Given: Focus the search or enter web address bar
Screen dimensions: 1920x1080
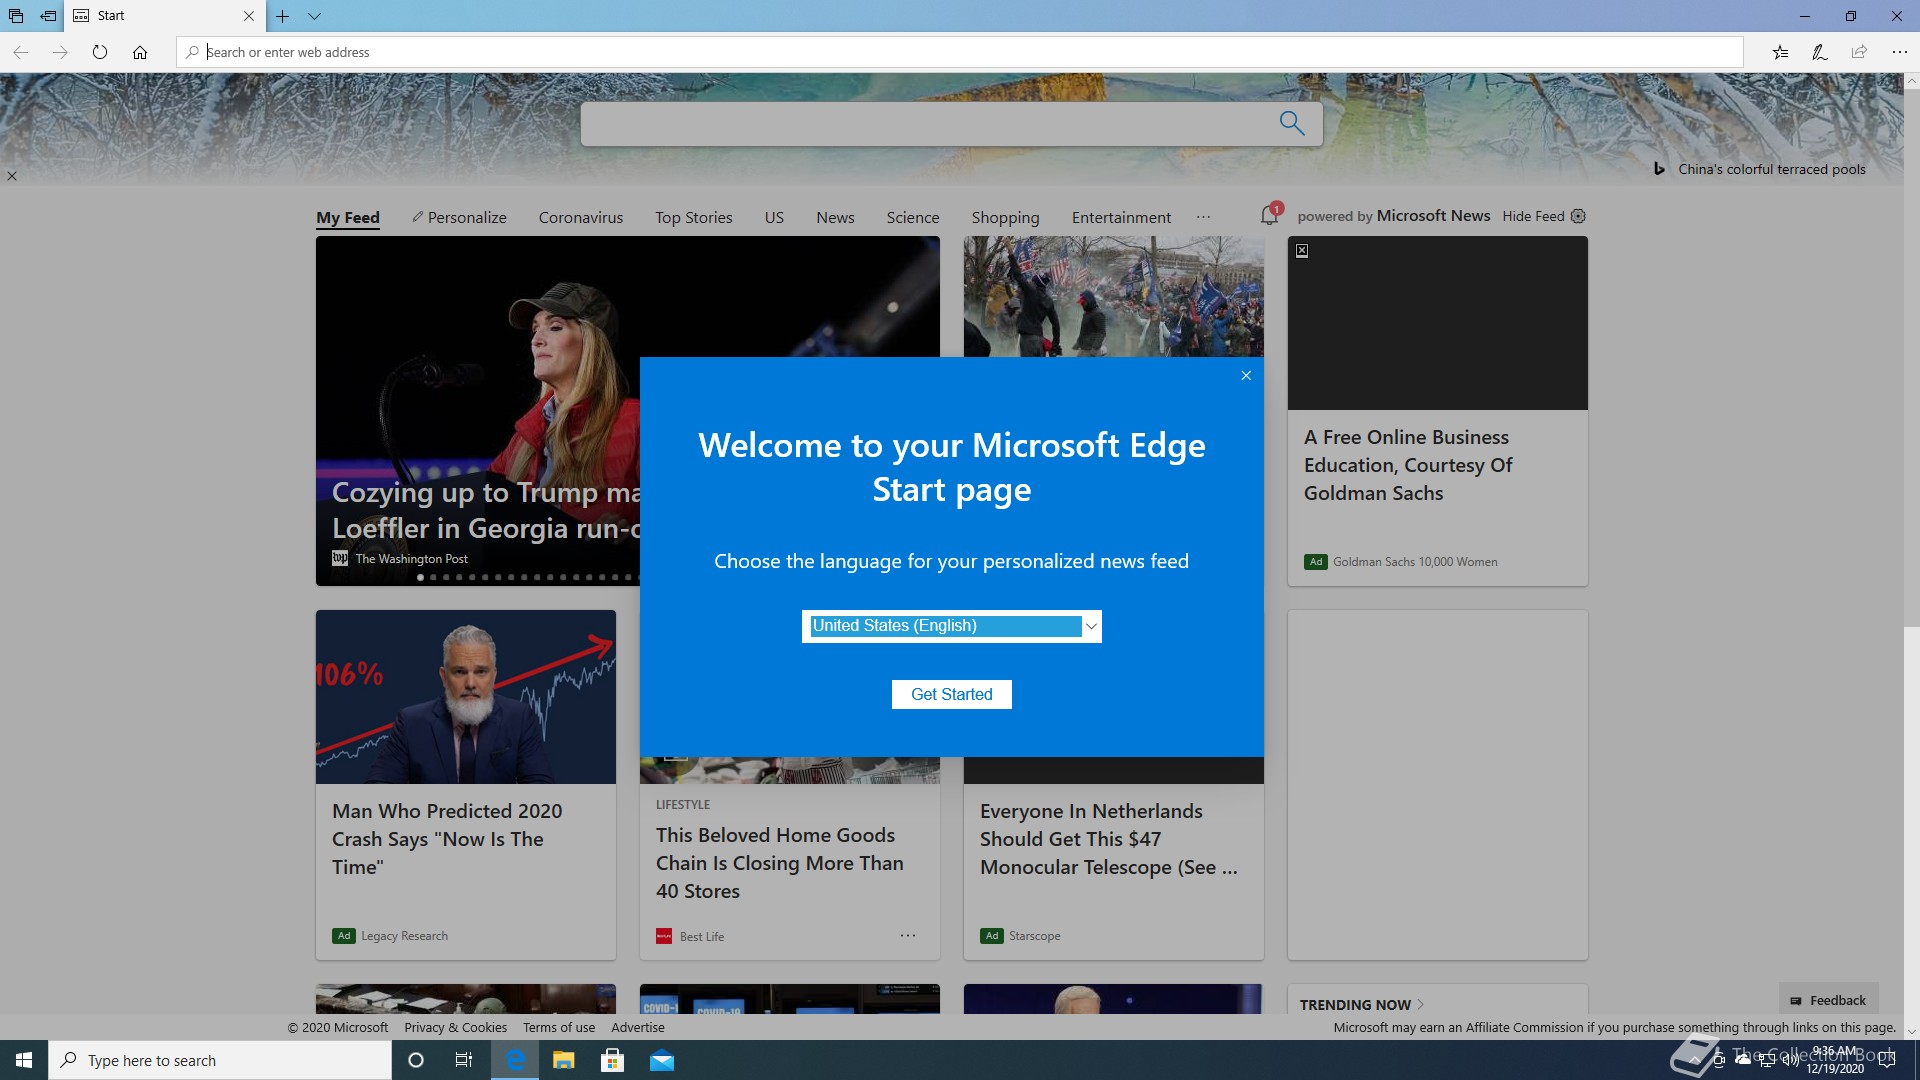Looking at the screenshot, I should [x=960, y=52].
